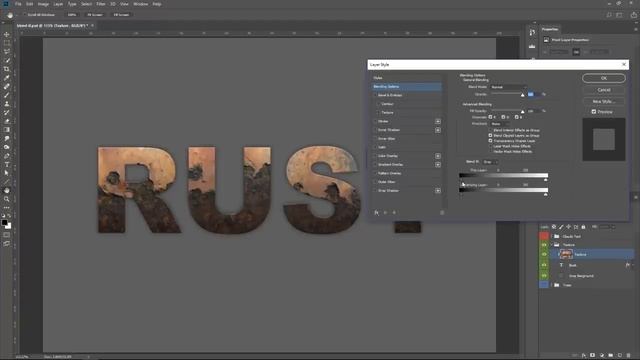Toggle Blend Interior Effects as Group
The image size is (640, 360).
(x=490, y=130)
